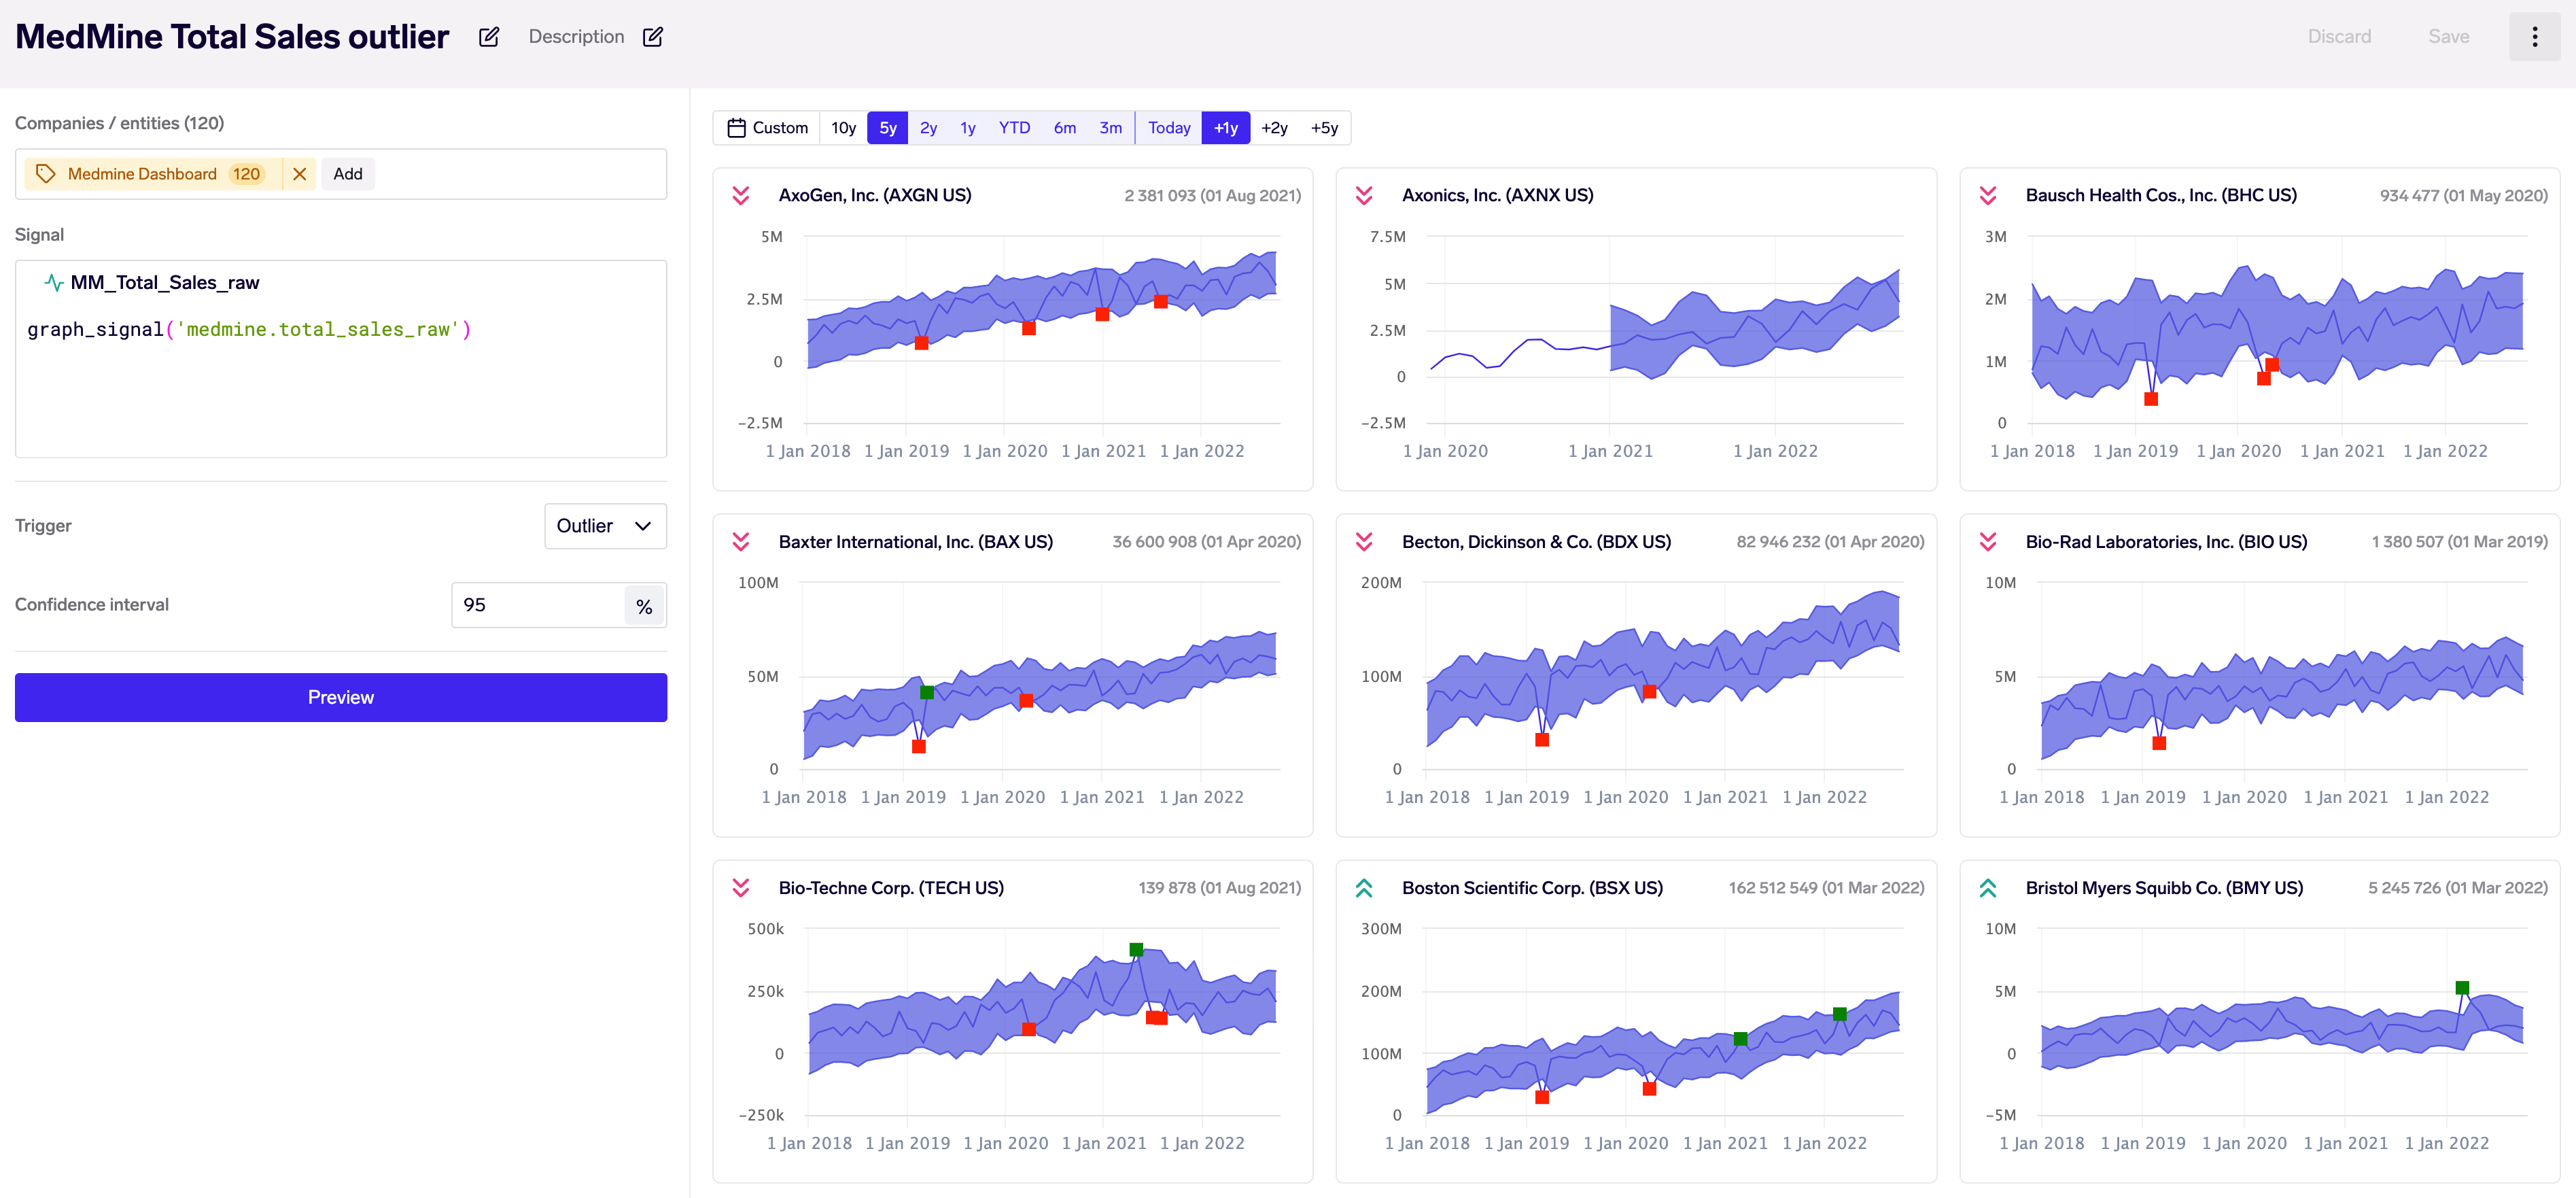2576x1198 pixels.
Task: Toggle the +1y forecast range
Action: (x=1225, y=128)
